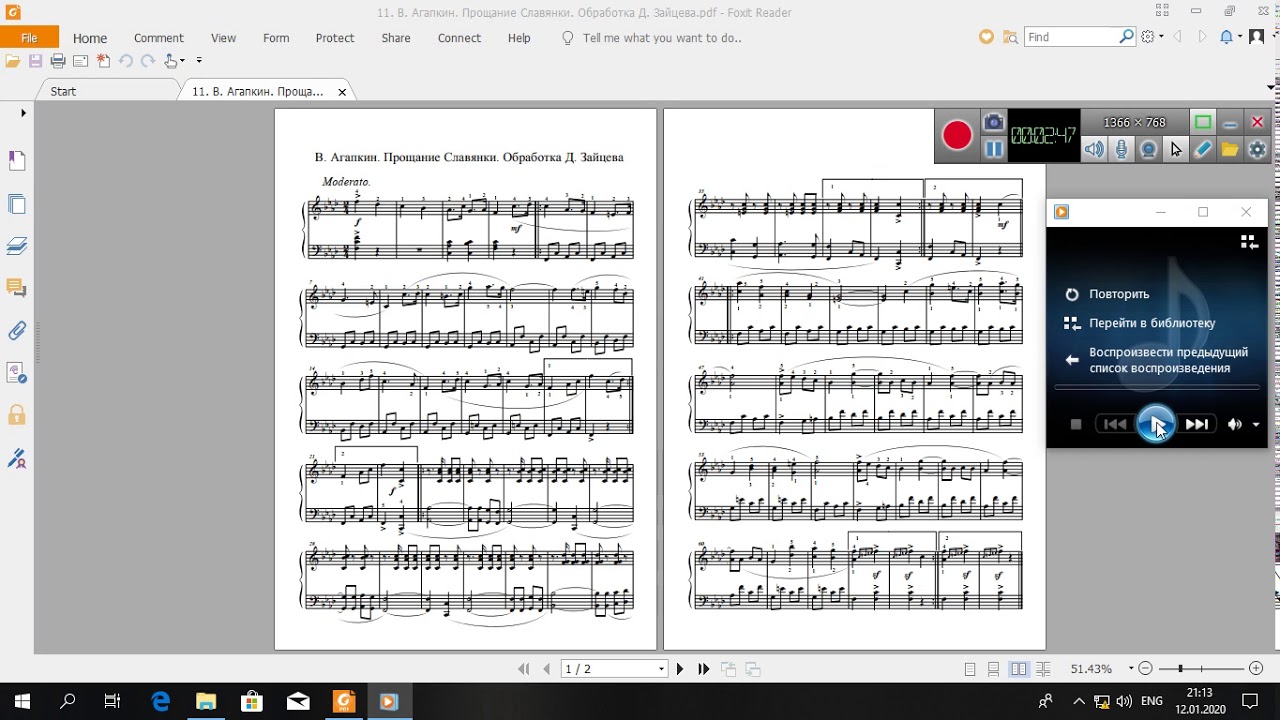
Task: Go to next page arrow
Action: pos(680,669)
